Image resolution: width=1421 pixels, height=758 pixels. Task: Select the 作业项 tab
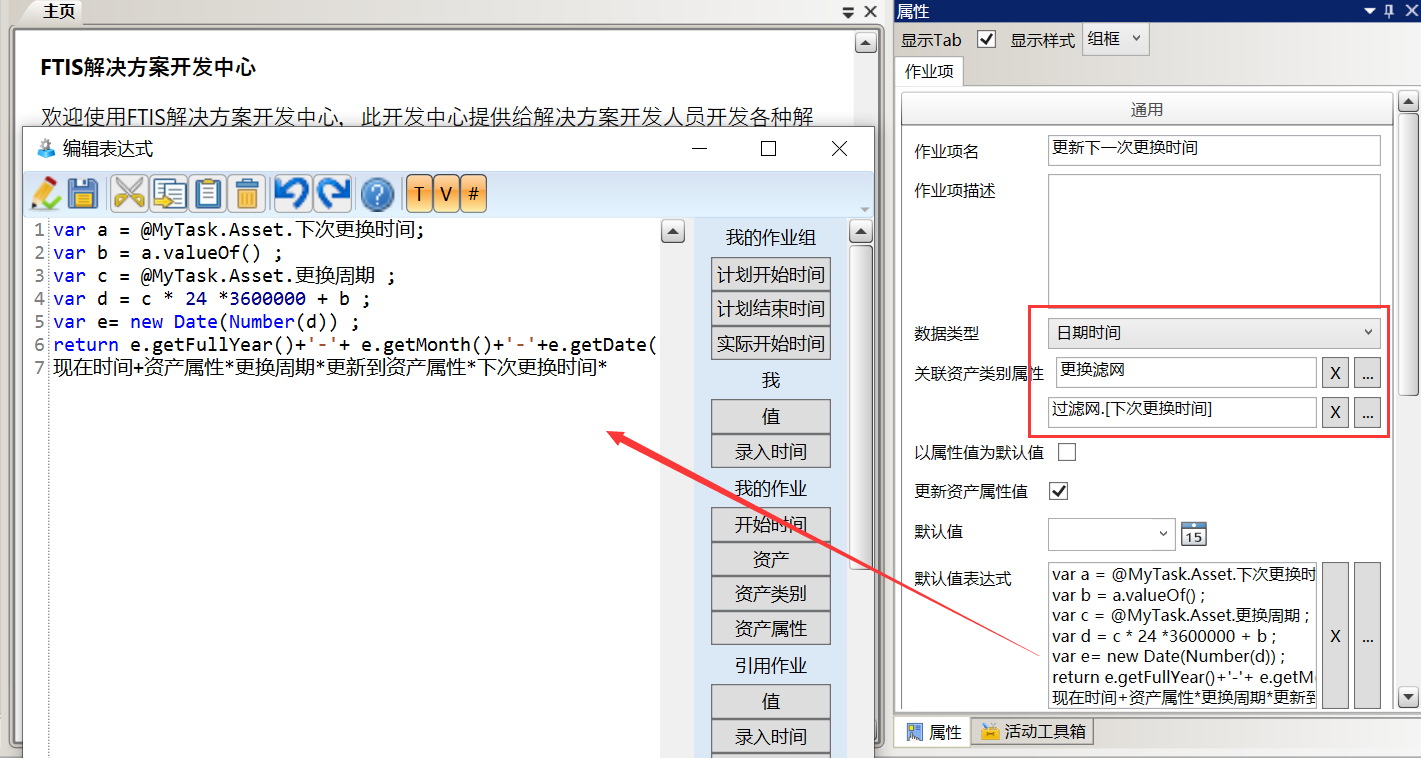point(930,71)
